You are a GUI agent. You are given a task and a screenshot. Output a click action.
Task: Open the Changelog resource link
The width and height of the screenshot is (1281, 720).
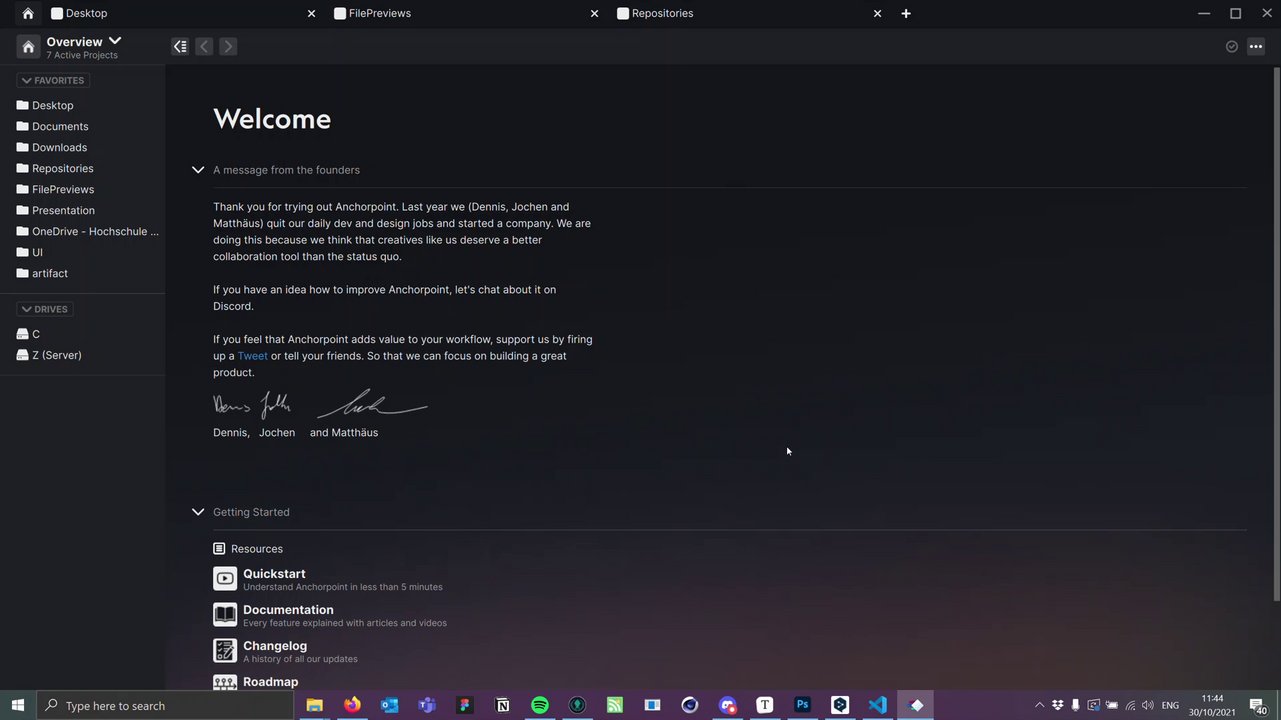tap(275, 646)
